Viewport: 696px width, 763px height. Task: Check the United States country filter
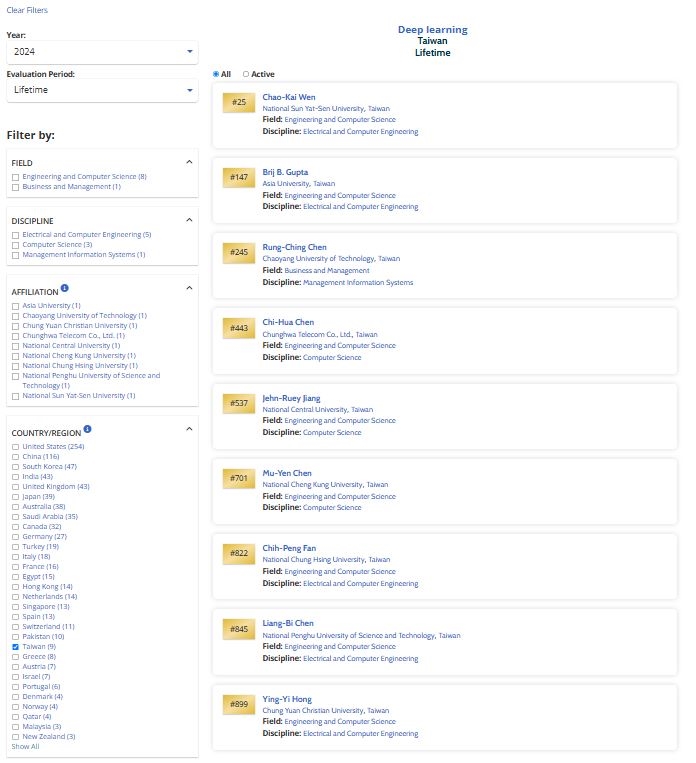[15, 446]
